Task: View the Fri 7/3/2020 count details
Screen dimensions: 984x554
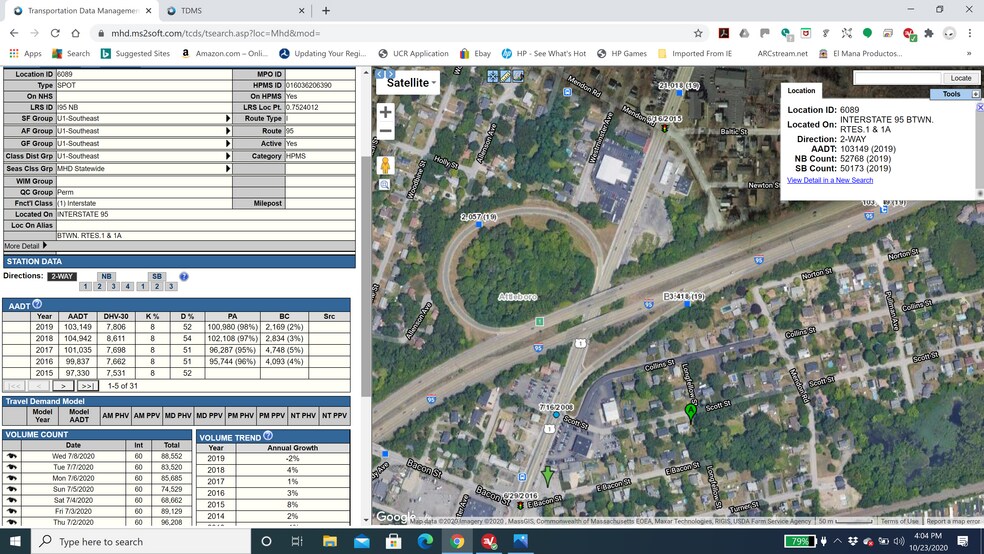Action: [x=11, y=511]
